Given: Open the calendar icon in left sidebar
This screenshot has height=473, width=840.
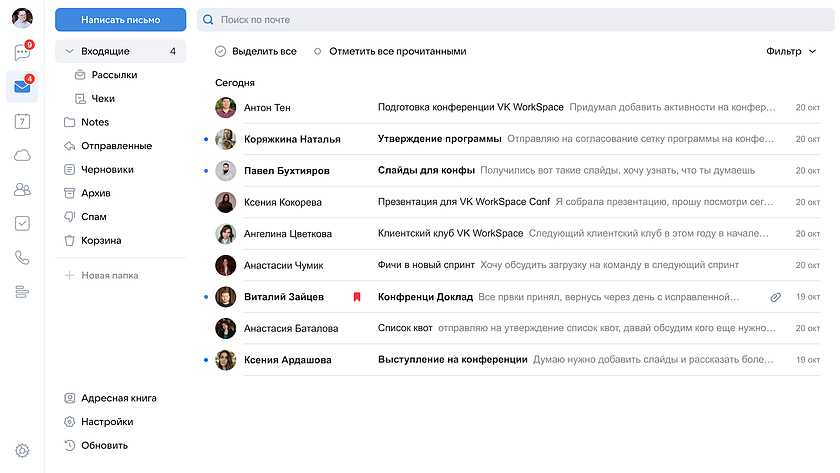Looking at the screenshot, I should point(22,121).
